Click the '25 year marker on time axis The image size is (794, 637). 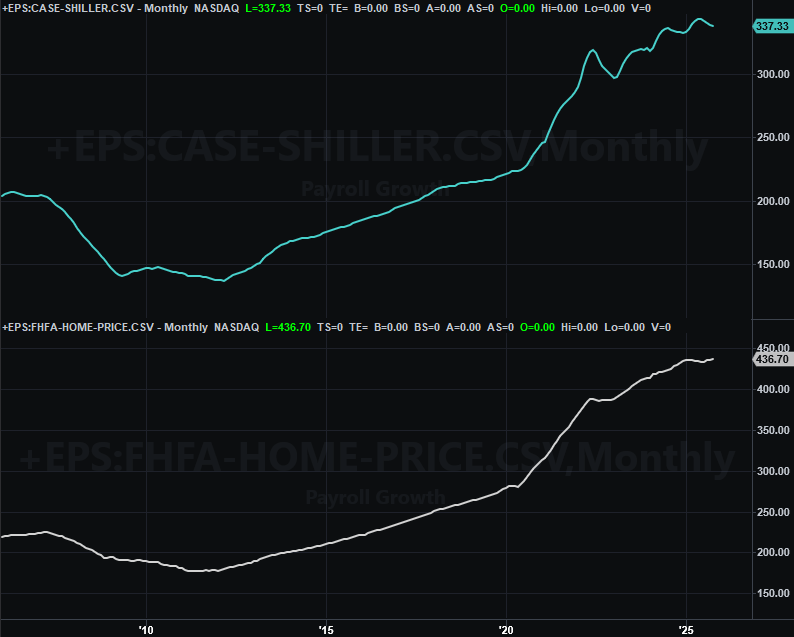click(x=686, y=628)
